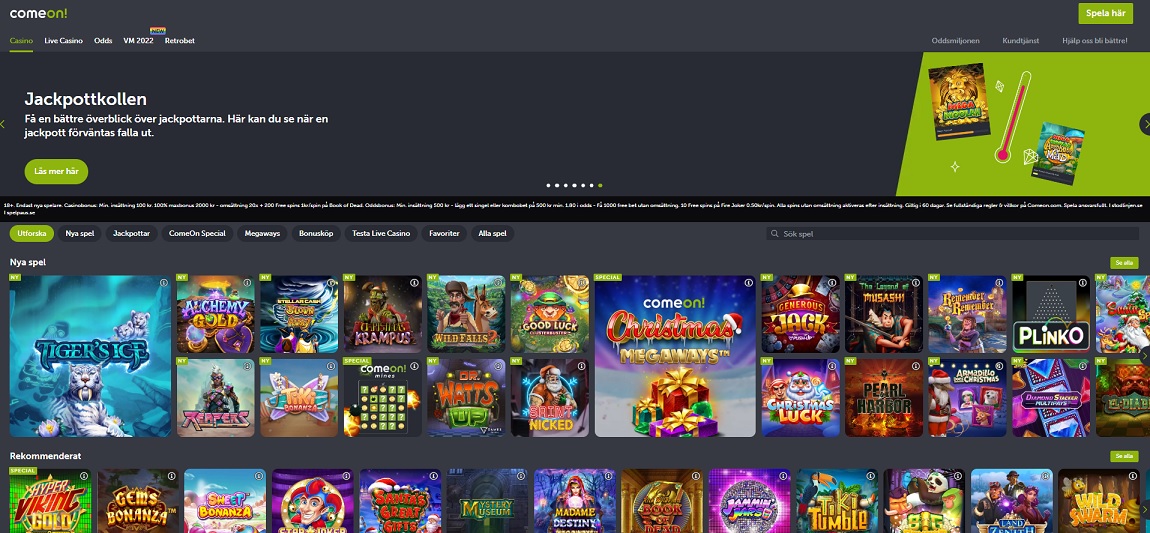Select the Bonusköp category filter
Viewport: 1150px width, 533px height.
pyautogui.click(x=316, y=233)
